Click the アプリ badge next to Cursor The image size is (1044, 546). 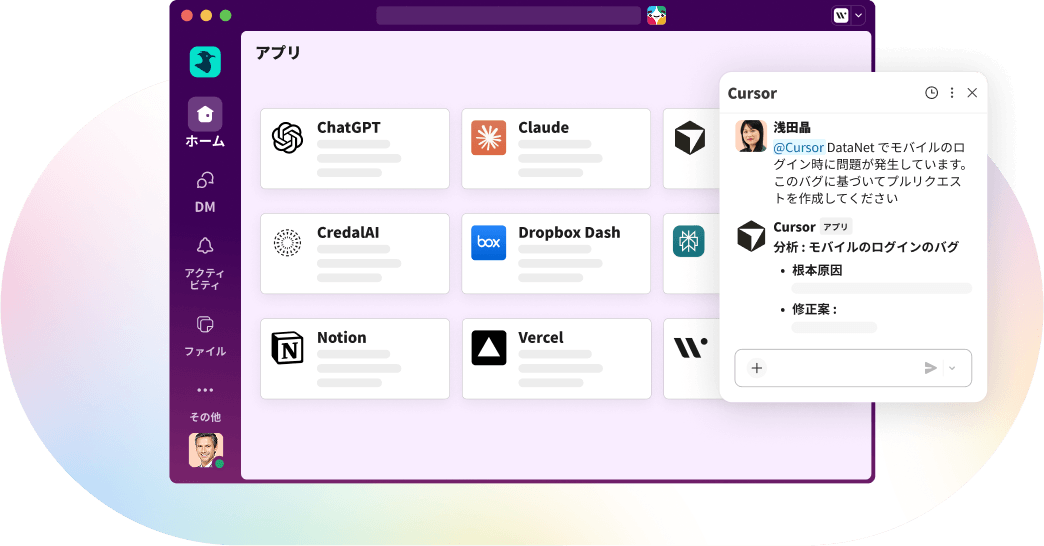click(x=836, y=227)
